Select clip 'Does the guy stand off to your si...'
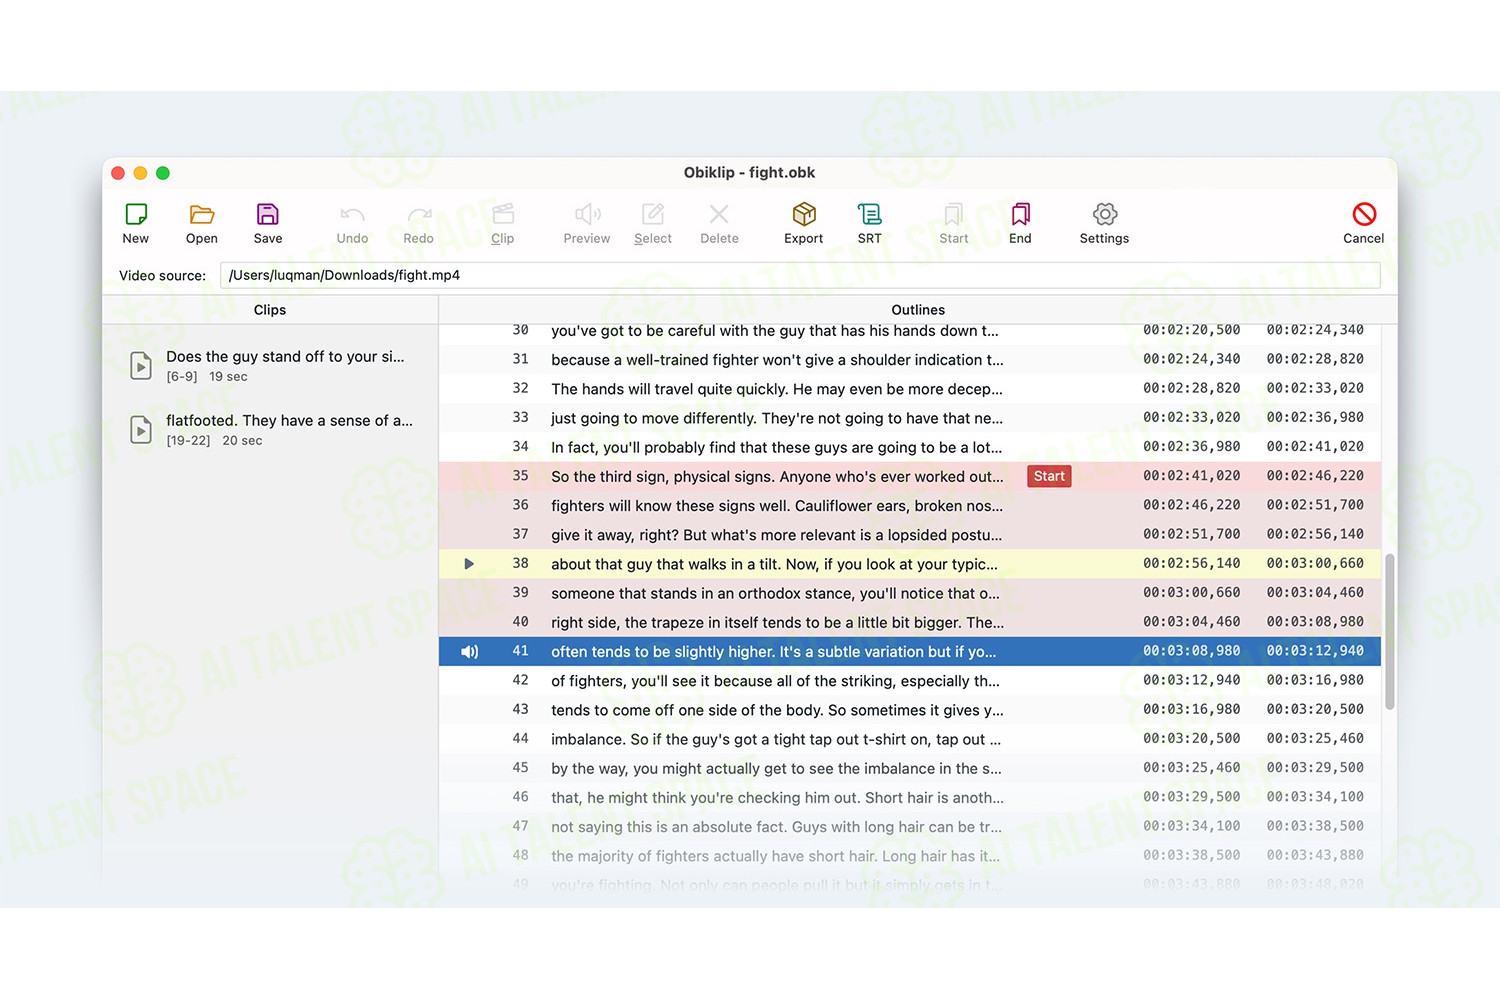The width and height of the screenshot is (1500, 1000). click(x=270, y=366)
